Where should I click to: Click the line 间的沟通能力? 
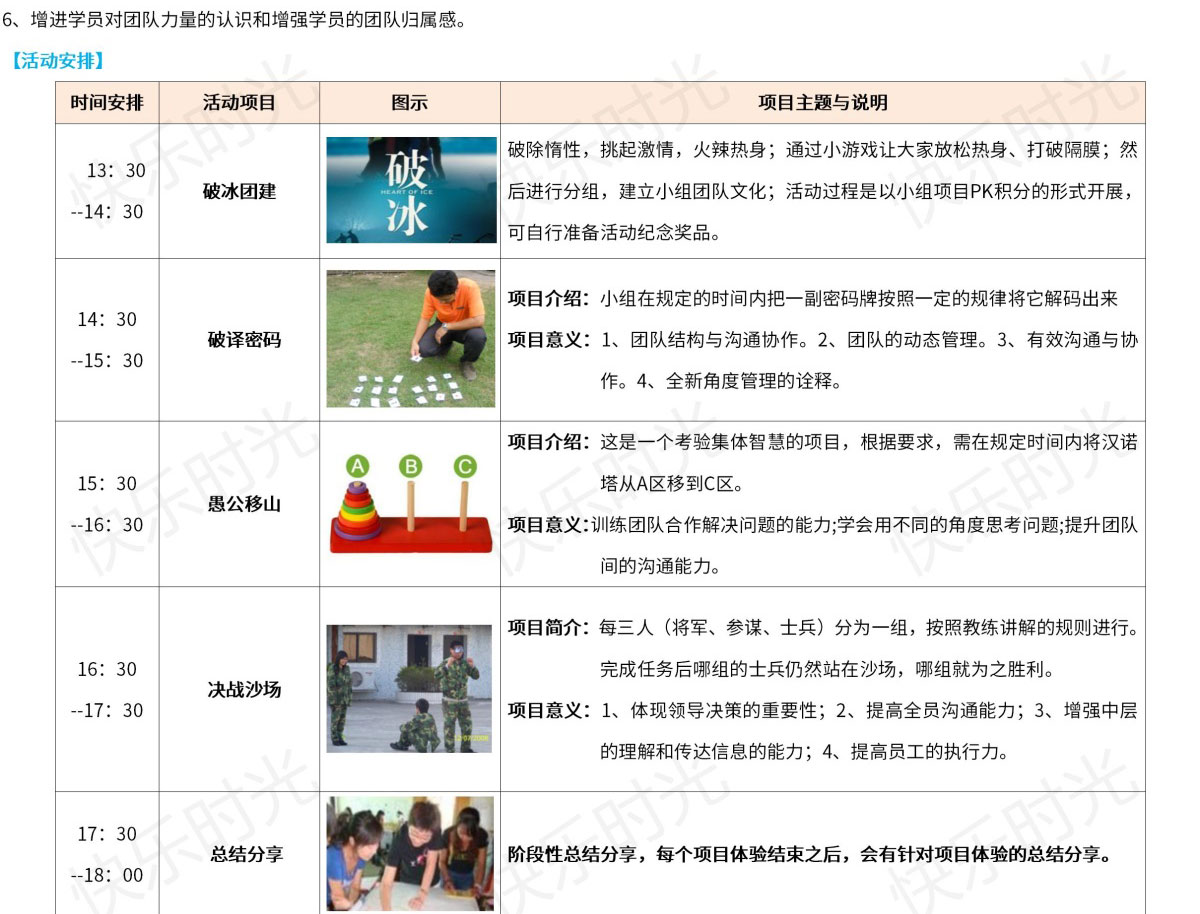tap(660, 565)
